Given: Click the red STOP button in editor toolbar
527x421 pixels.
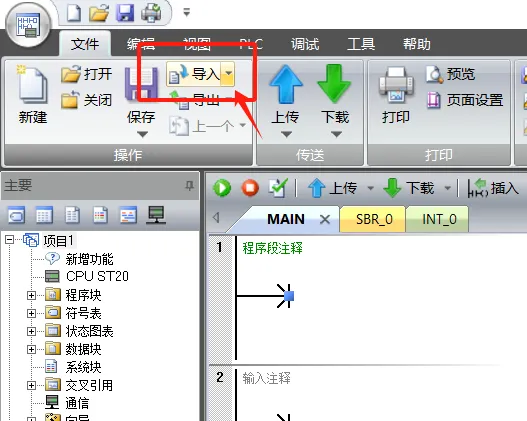Looking at the screenshot, I should point(250,188).
